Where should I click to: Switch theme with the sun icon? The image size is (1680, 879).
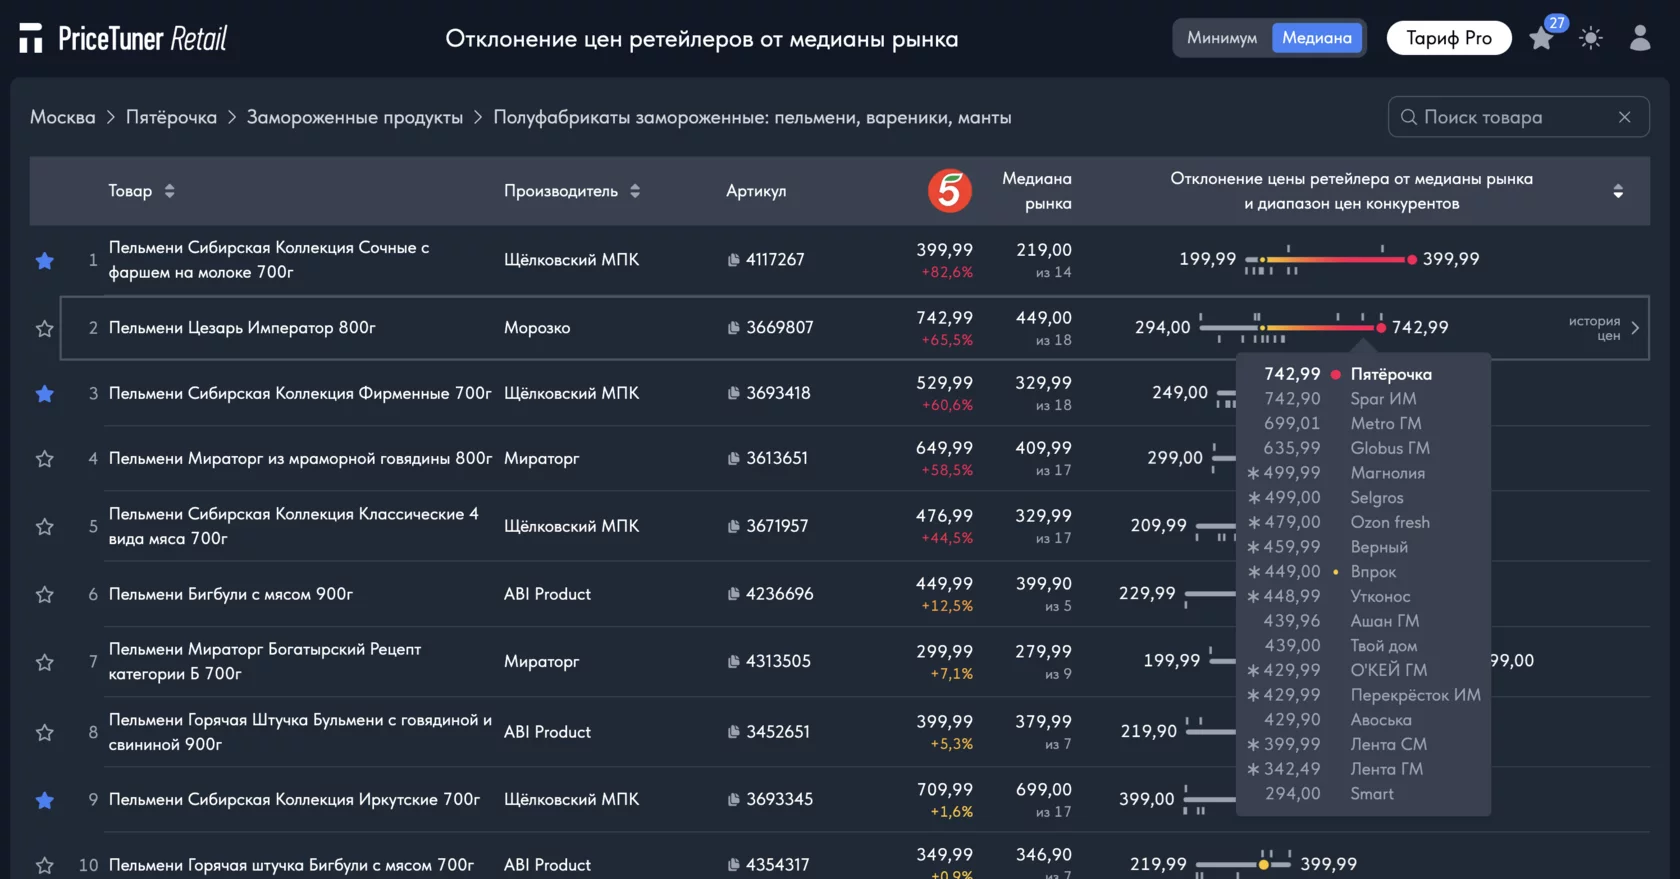click(1591, 39)
